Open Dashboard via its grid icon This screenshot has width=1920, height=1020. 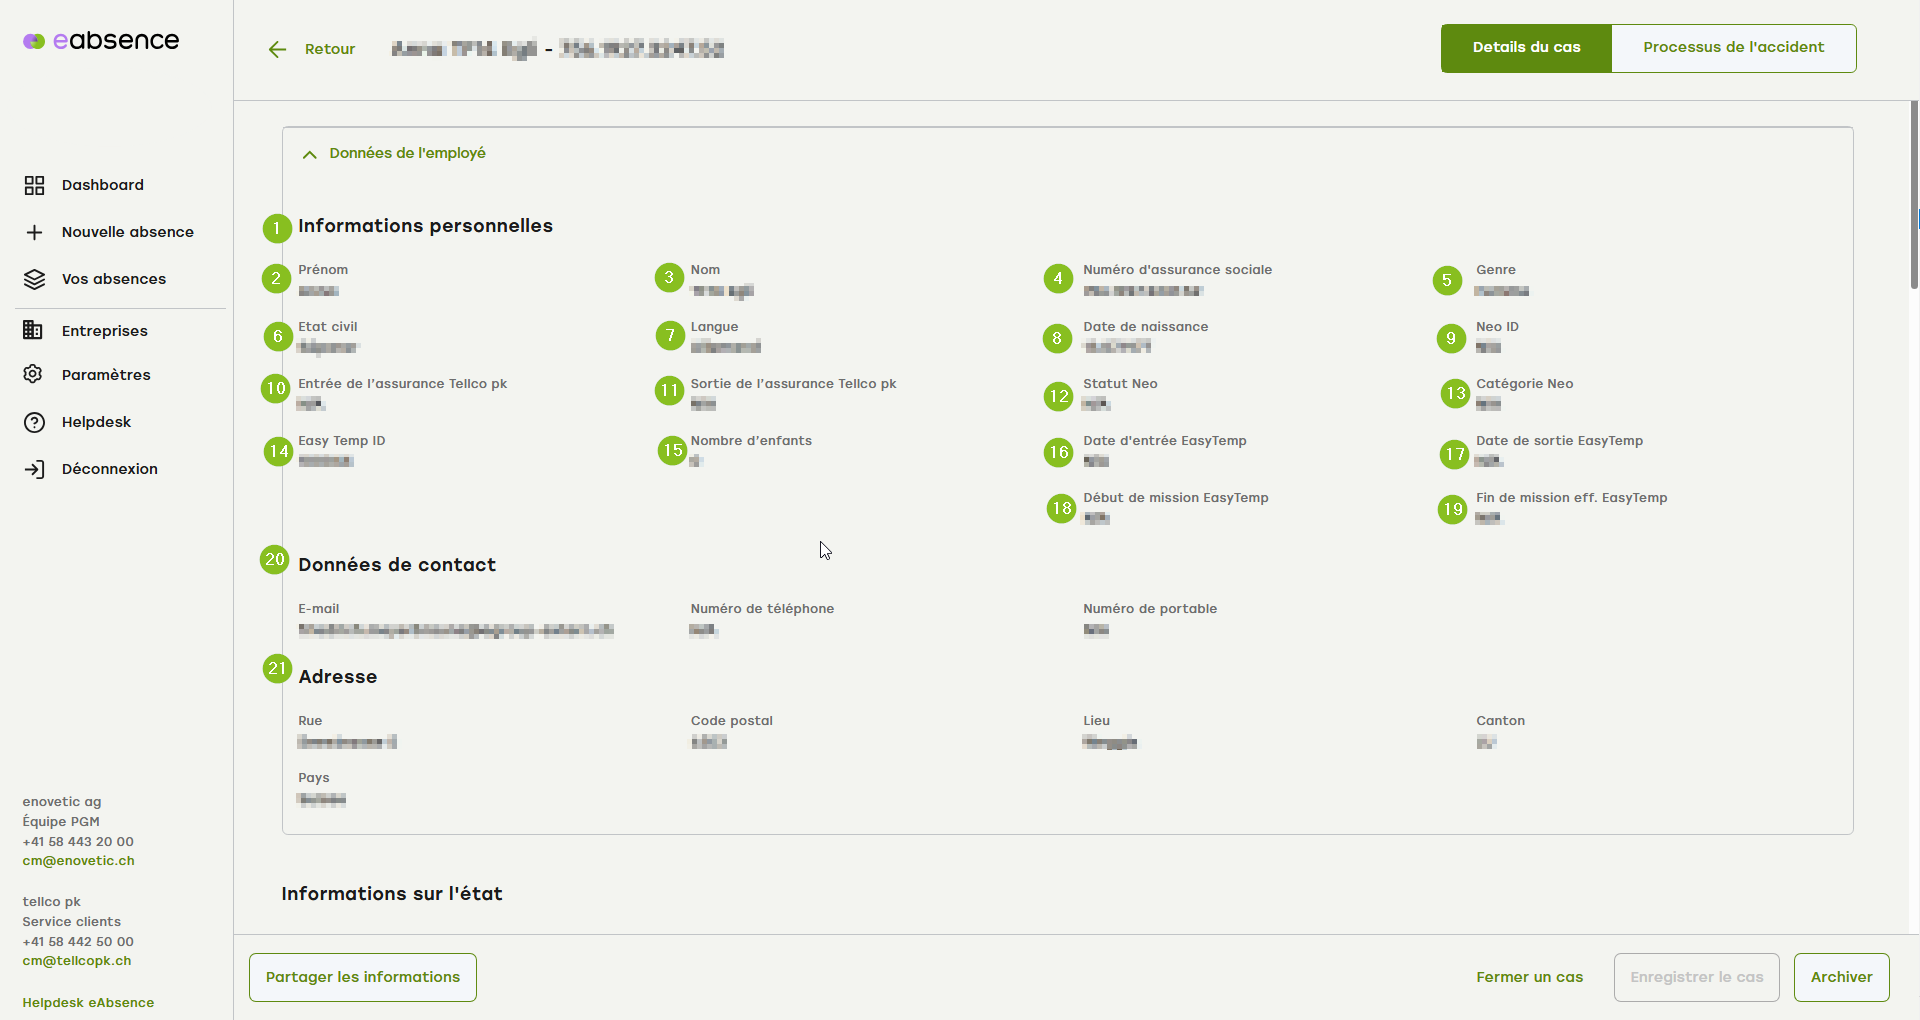coord(34,185)
